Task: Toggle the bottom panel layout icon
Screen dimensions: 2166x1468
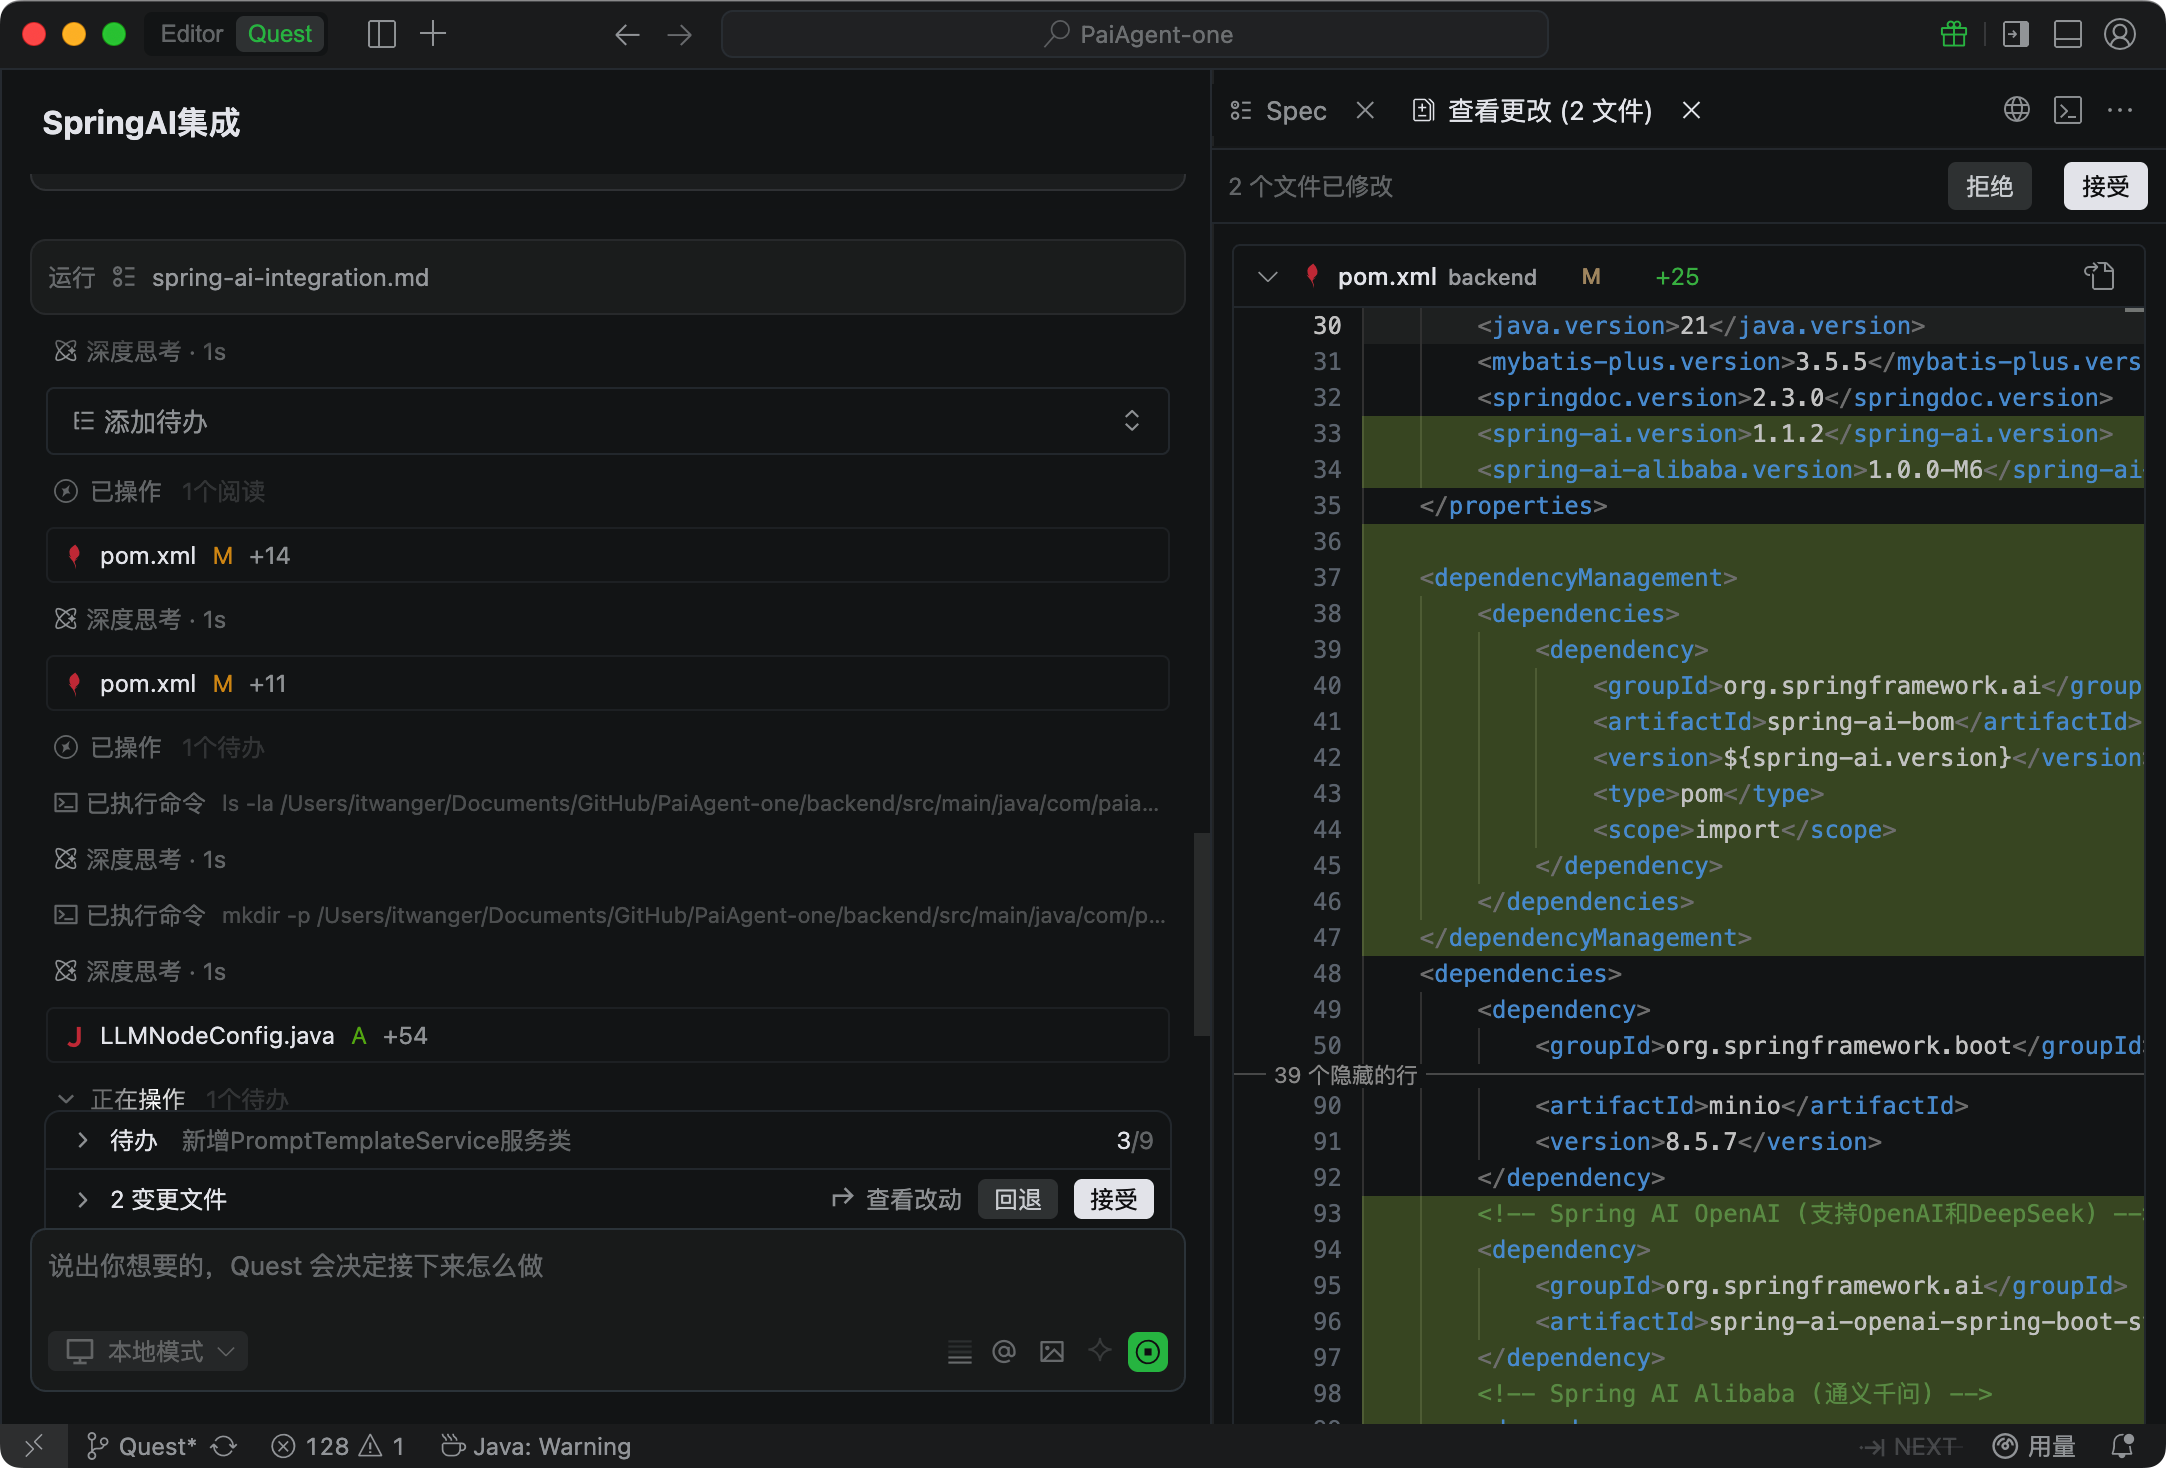Action: (x=2067, y=34)
